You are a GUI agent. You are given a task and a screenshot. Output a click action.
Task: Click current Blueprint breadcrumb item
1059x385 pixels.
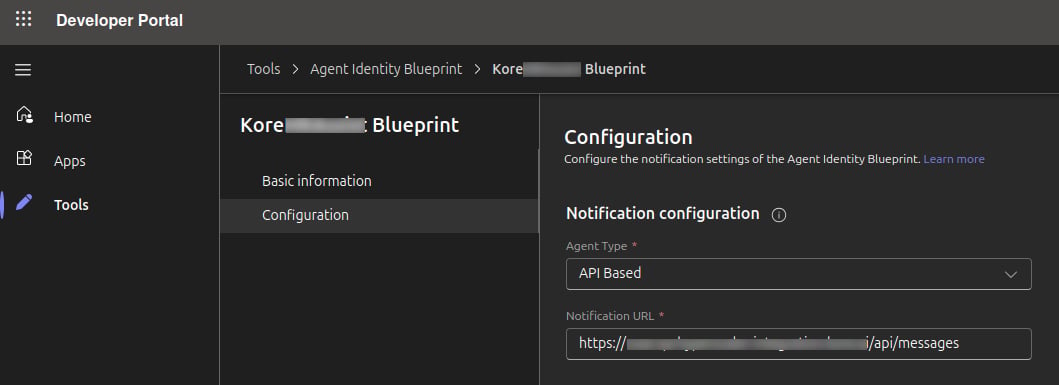[569, 69]
